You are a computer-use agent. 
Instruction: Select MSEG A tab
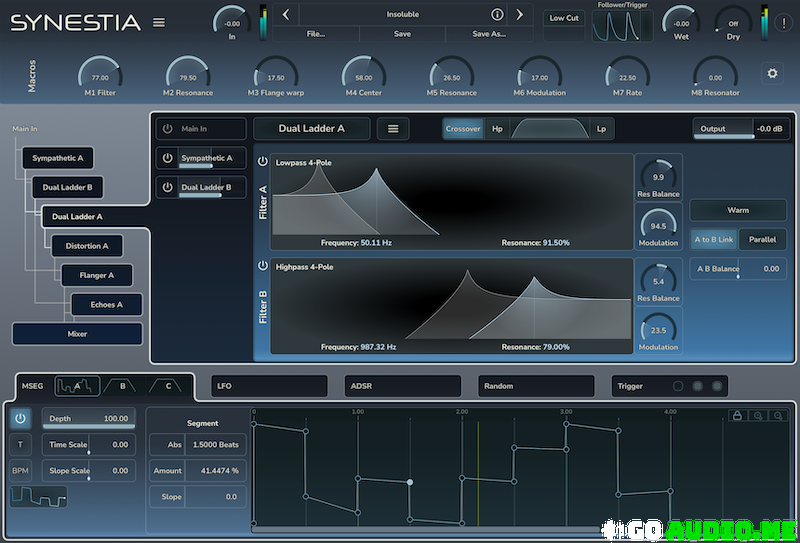77,386
